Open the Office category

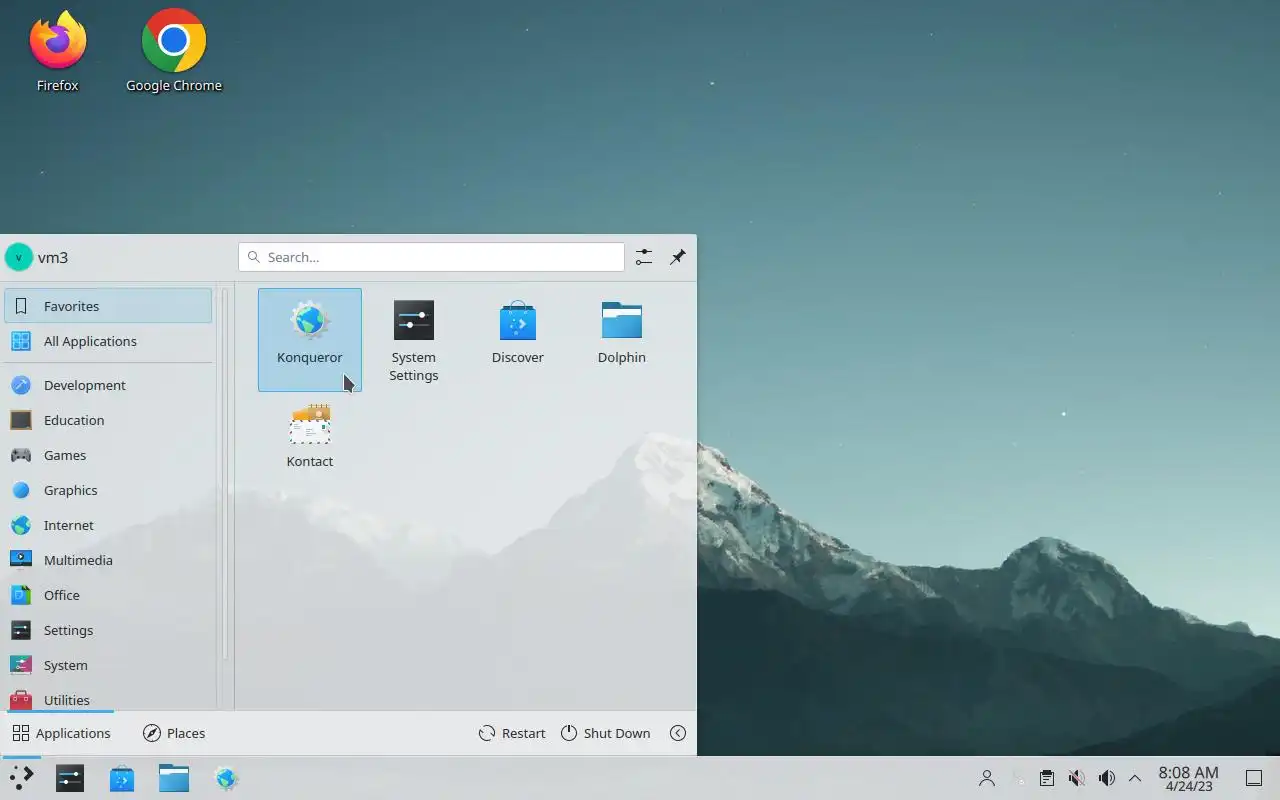pyautogui.click(x=108, y=595)
